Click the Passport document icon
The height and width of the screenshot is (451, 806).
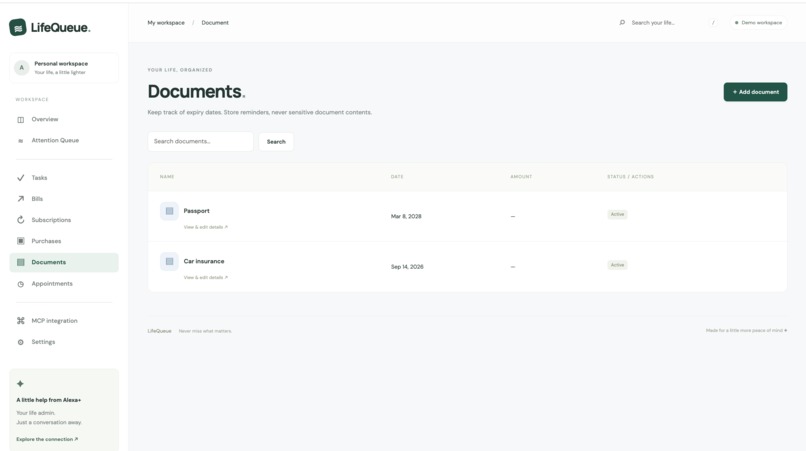169,211
